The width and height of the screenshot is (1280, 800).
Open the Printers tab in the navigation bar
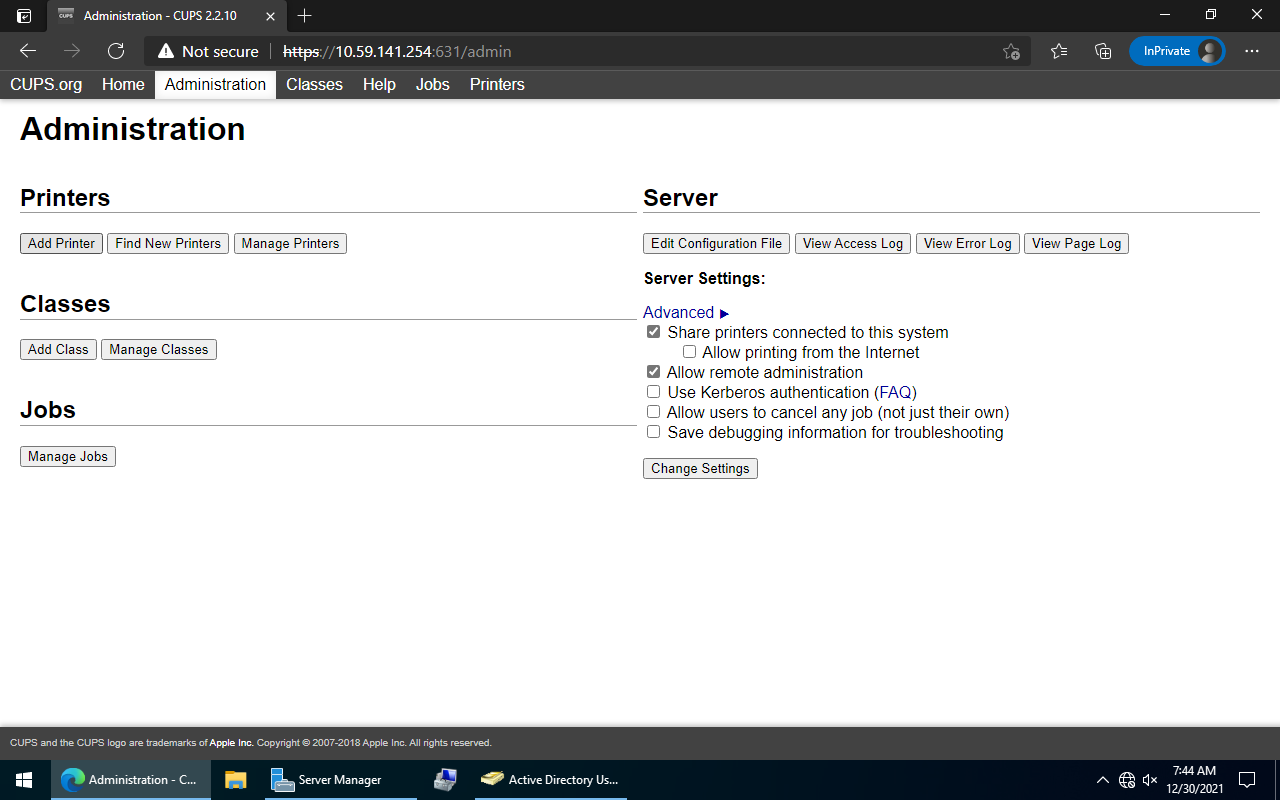pos(497,85)
